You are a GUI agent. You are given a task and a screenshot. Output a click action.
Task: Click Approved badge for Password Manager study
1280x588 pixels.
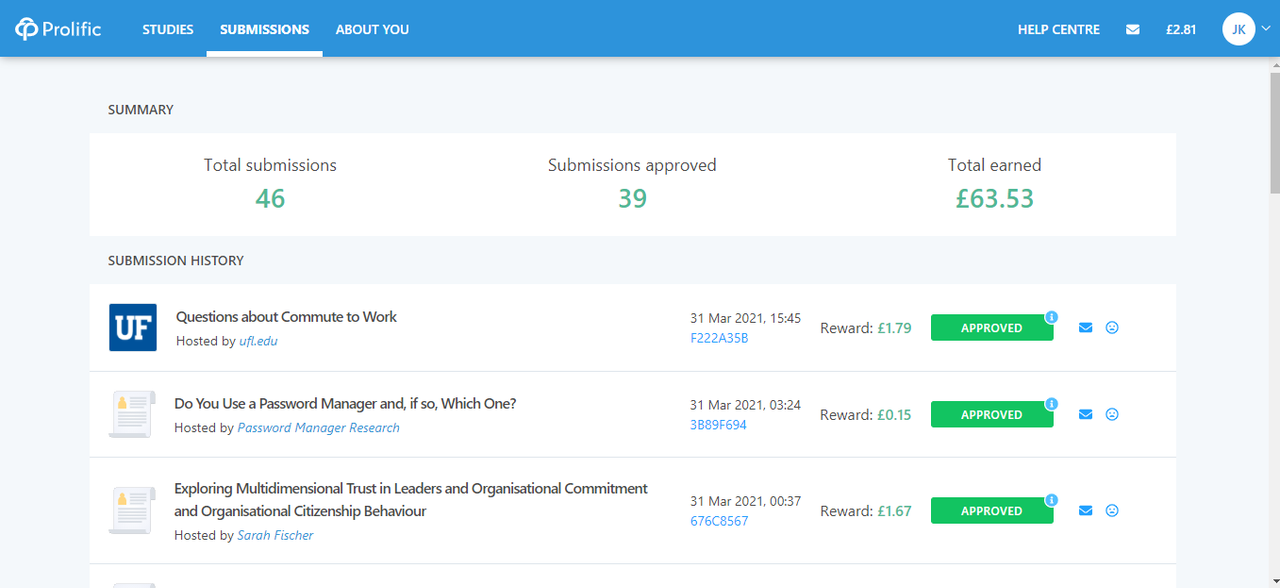(x=992, y=415)
